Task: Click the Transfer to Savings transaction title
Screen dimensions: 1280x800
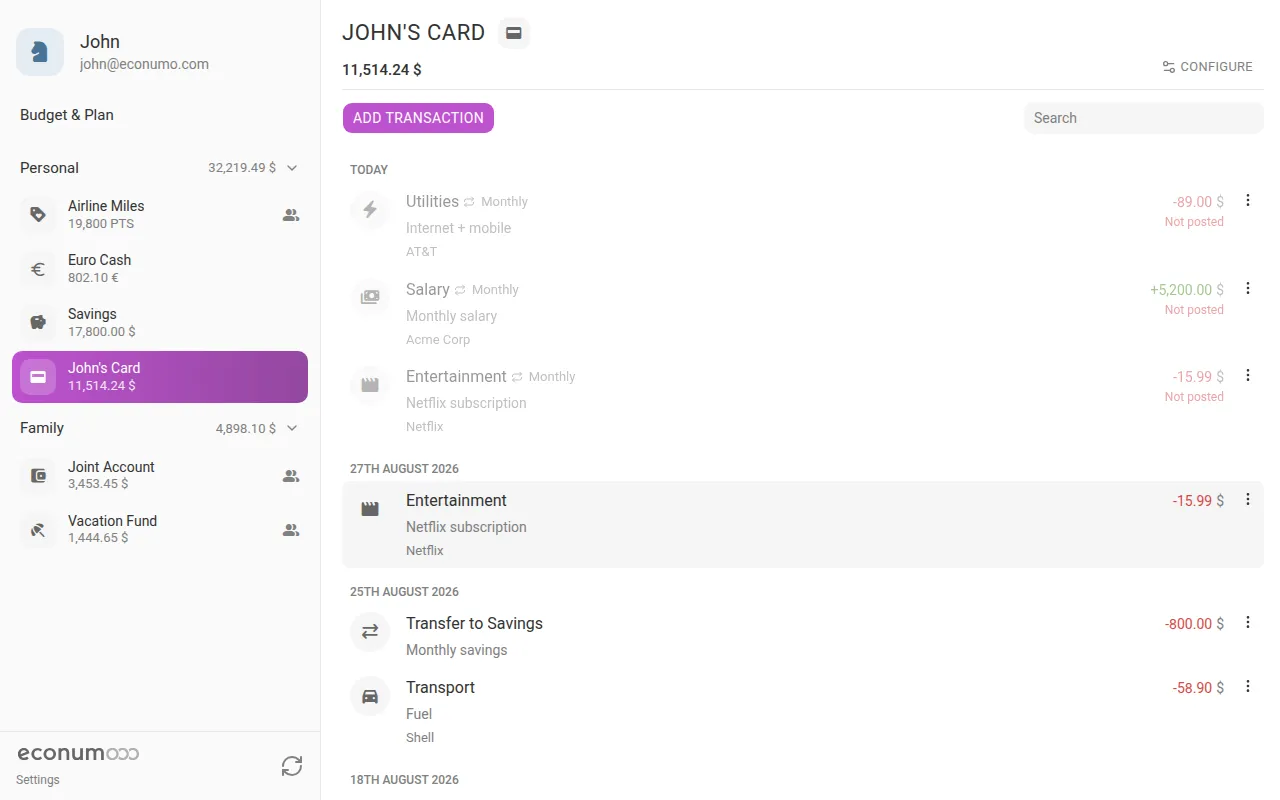Action: 474,623
